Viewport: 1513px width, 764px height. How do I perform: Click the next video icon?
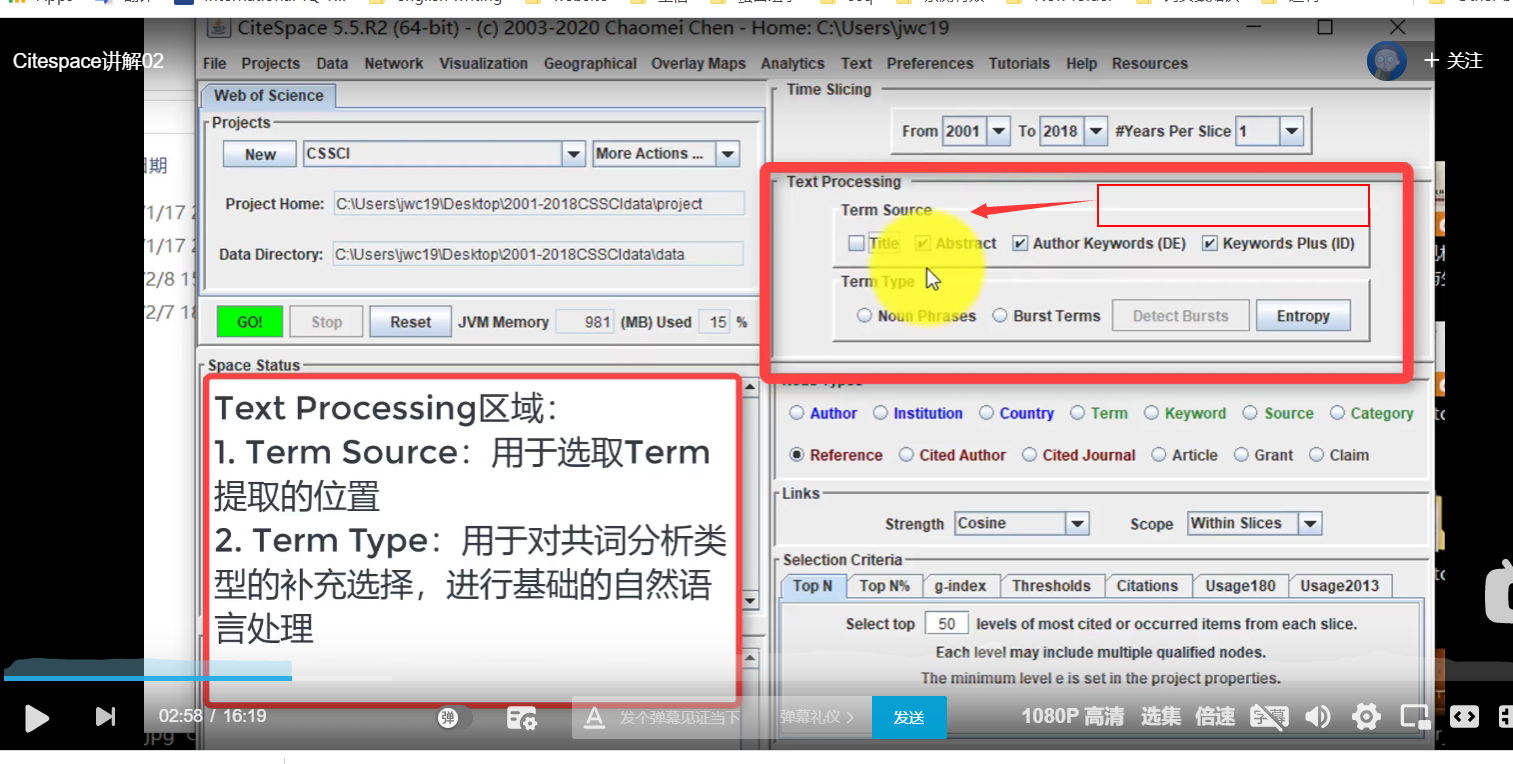[105, 717]
